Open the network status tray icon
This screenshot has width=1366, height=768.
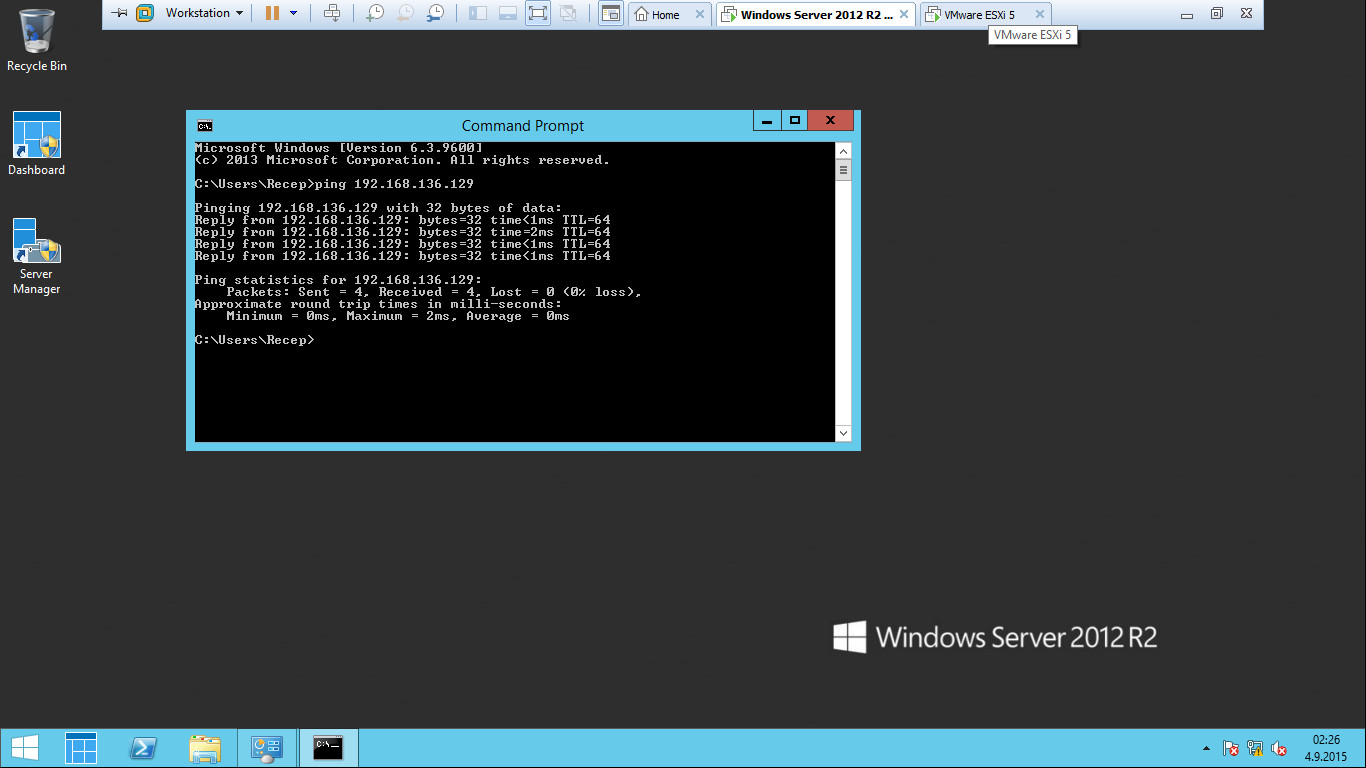(x=1255, y=748)
